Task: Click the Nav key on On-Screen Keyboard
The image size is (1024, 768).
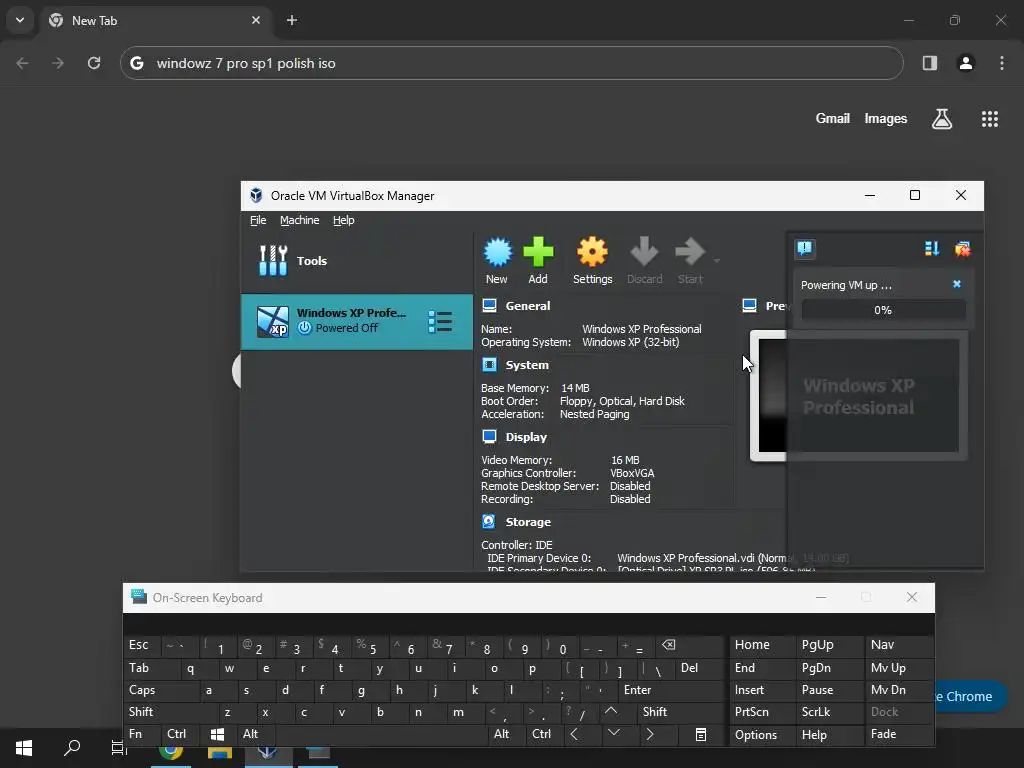Action: coord(899,645)
